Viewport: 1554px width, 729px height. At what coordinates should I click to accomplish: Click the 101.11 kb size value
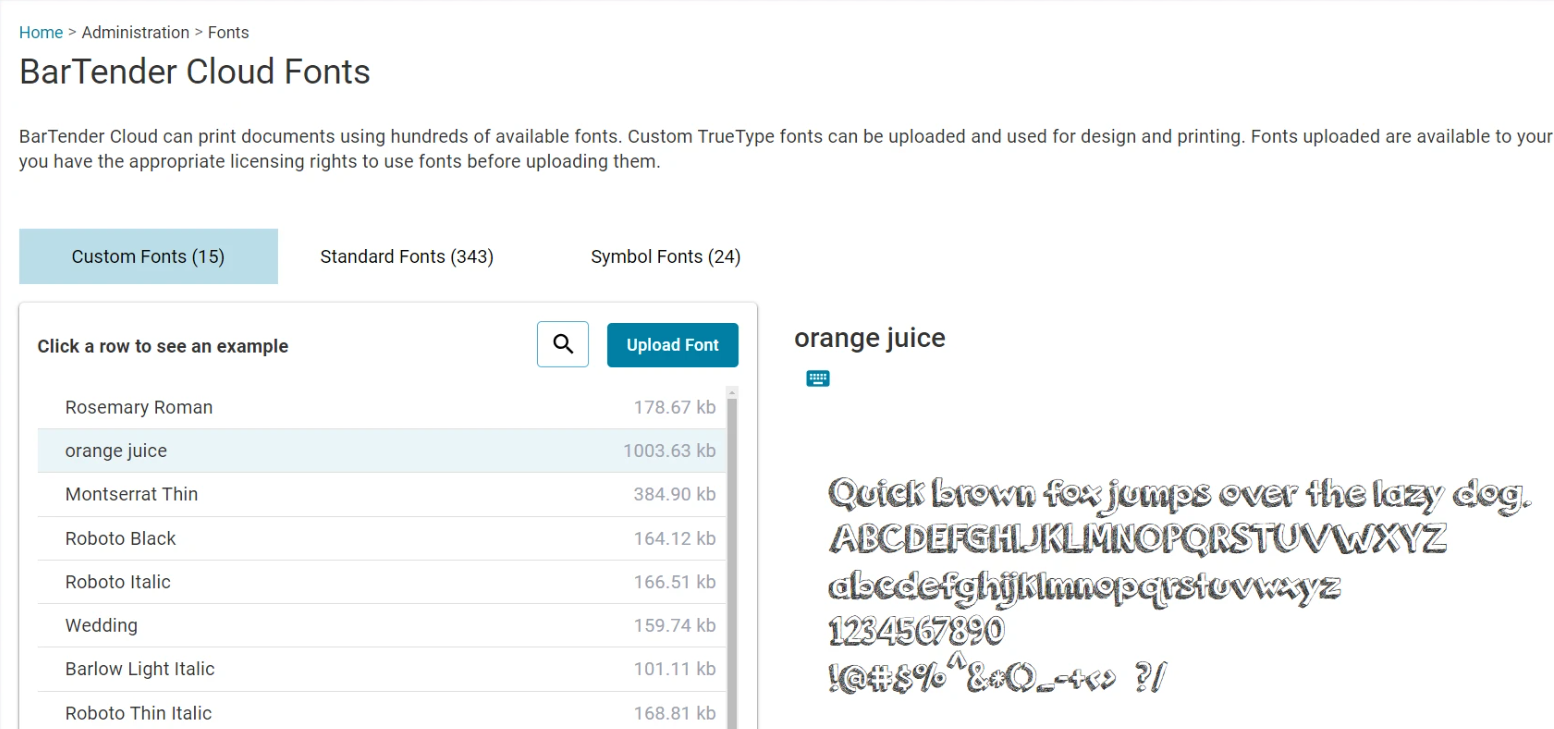[x=675, y=669]
